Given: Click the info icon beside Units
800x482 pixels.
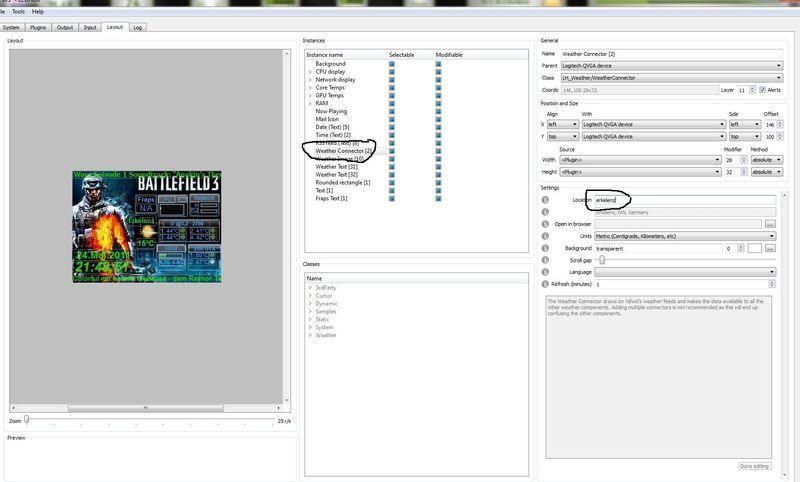Looking at the screenshot, I should 545,236.
